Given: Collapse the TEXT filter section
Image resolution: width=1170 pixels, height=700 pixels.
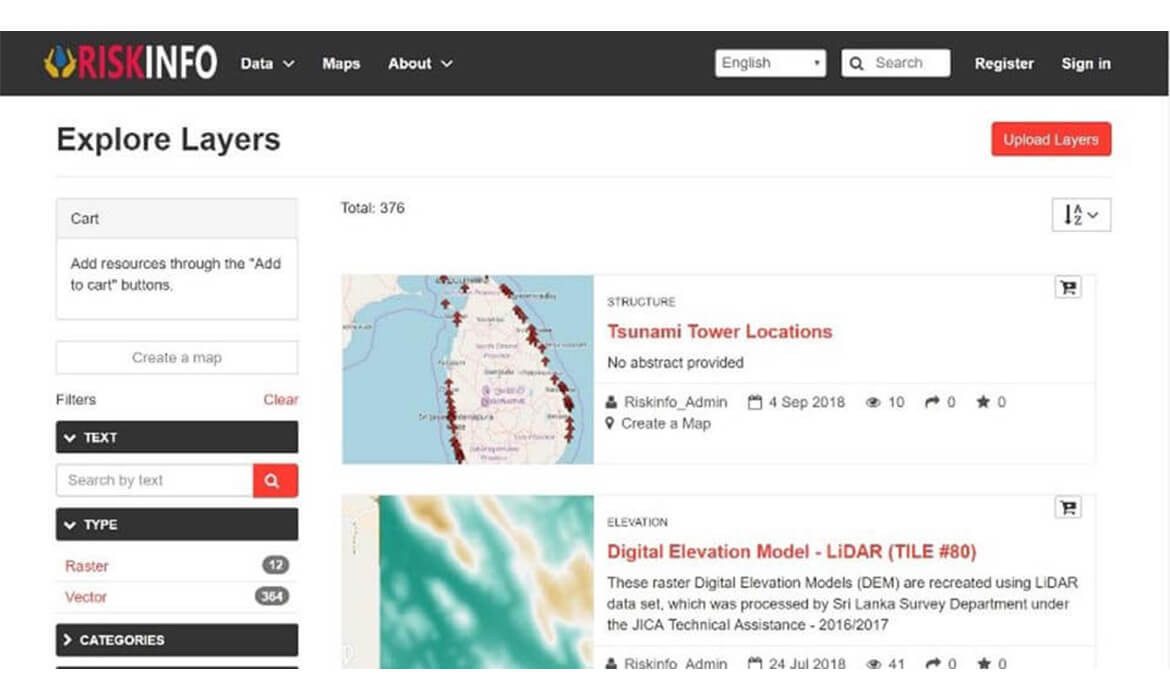Looking at the screenshot, I should (x=177, y=437).
